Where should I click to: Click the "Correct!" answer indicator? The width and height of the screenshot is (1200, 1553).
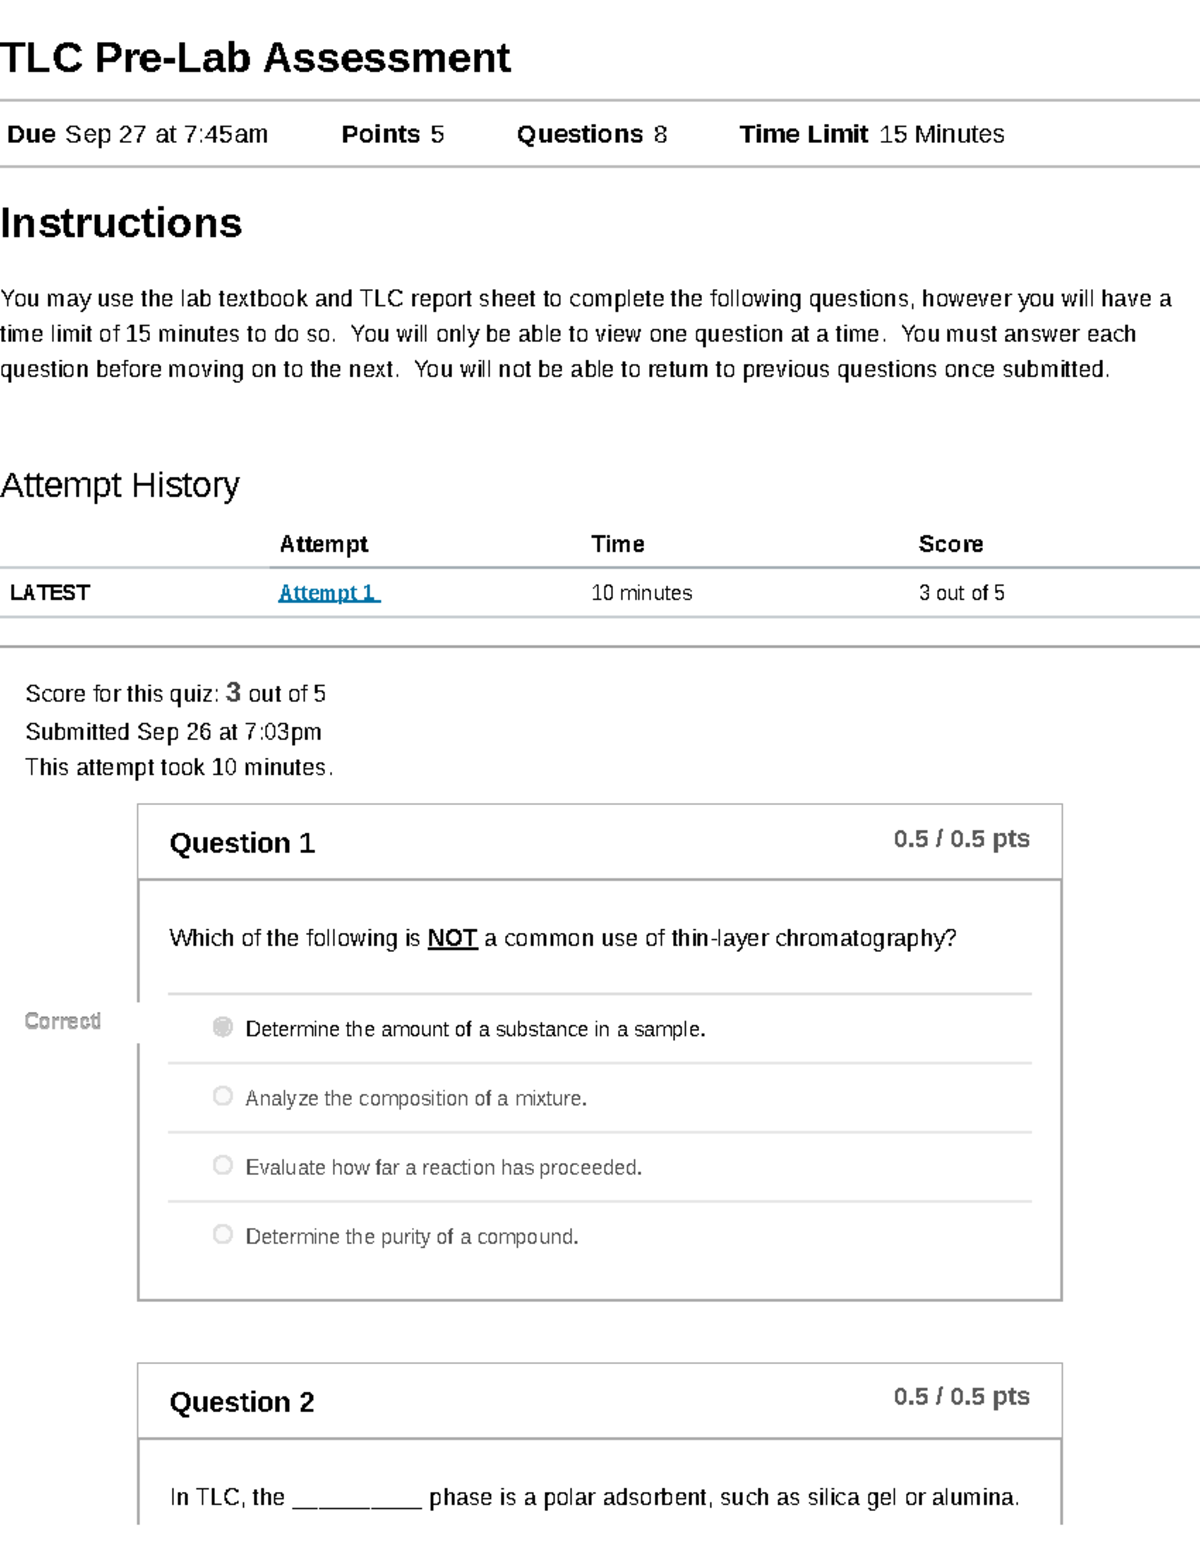pos(63,1021)
